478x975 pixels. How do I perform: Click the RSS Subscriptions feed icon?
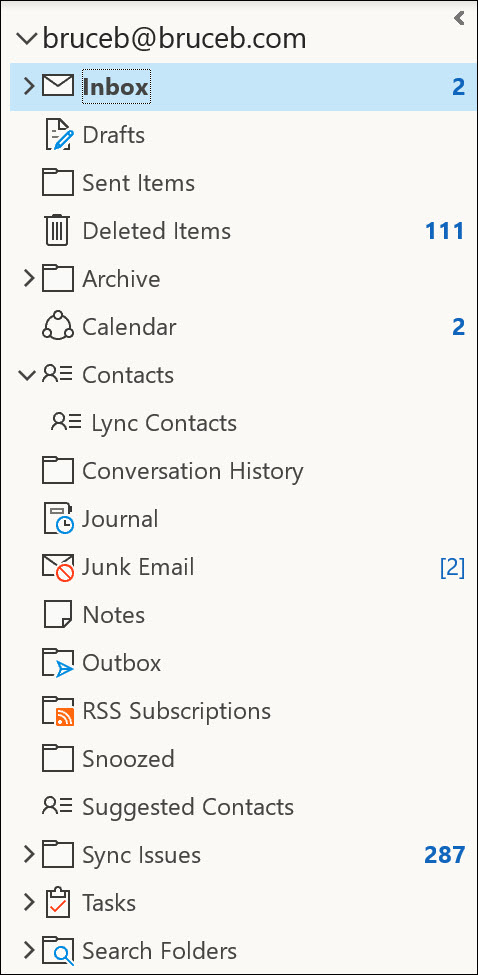pos(58,711)
